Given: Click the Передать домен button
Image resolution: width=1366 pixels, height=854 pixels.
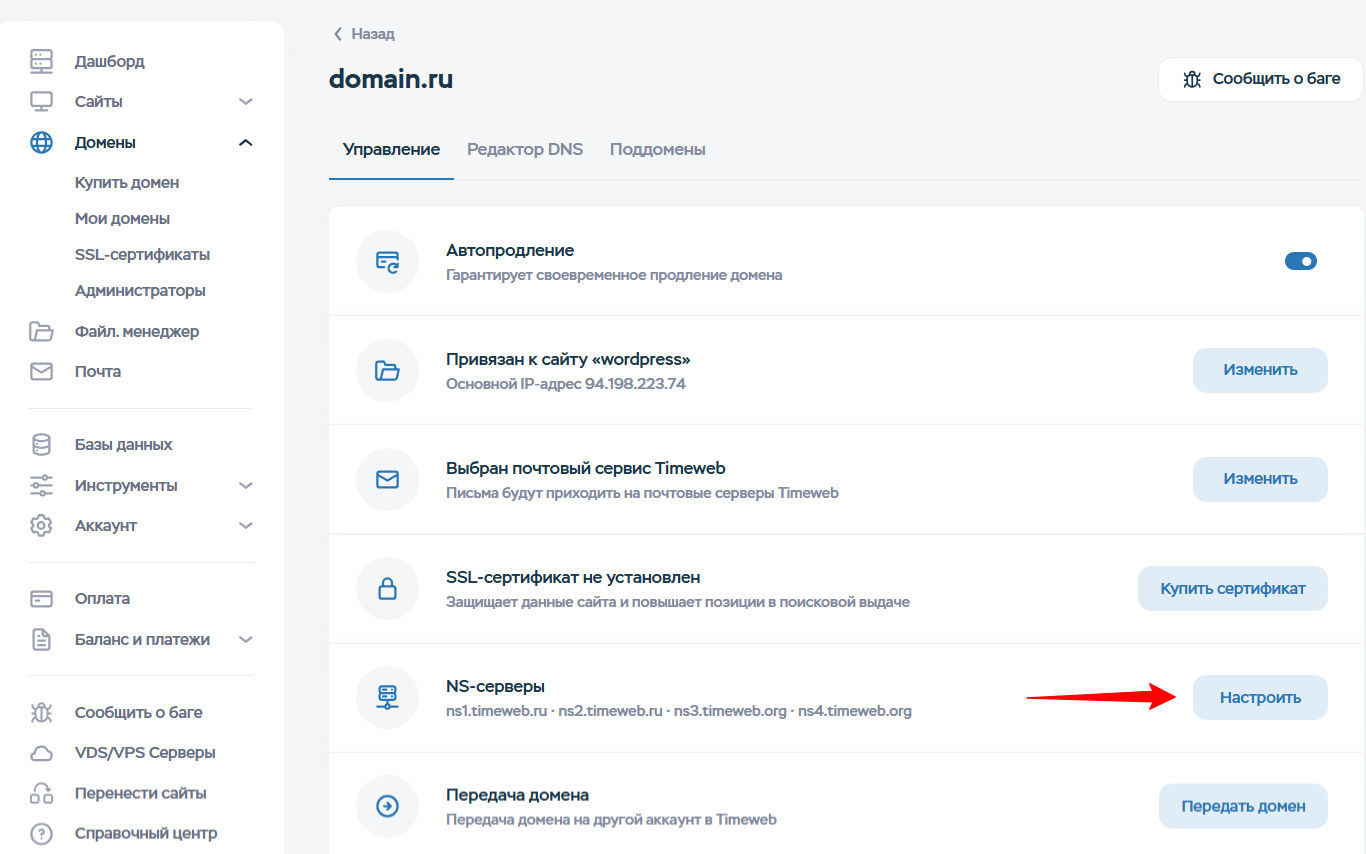Looking at the screenshot, I should (x=1243, y=807).
